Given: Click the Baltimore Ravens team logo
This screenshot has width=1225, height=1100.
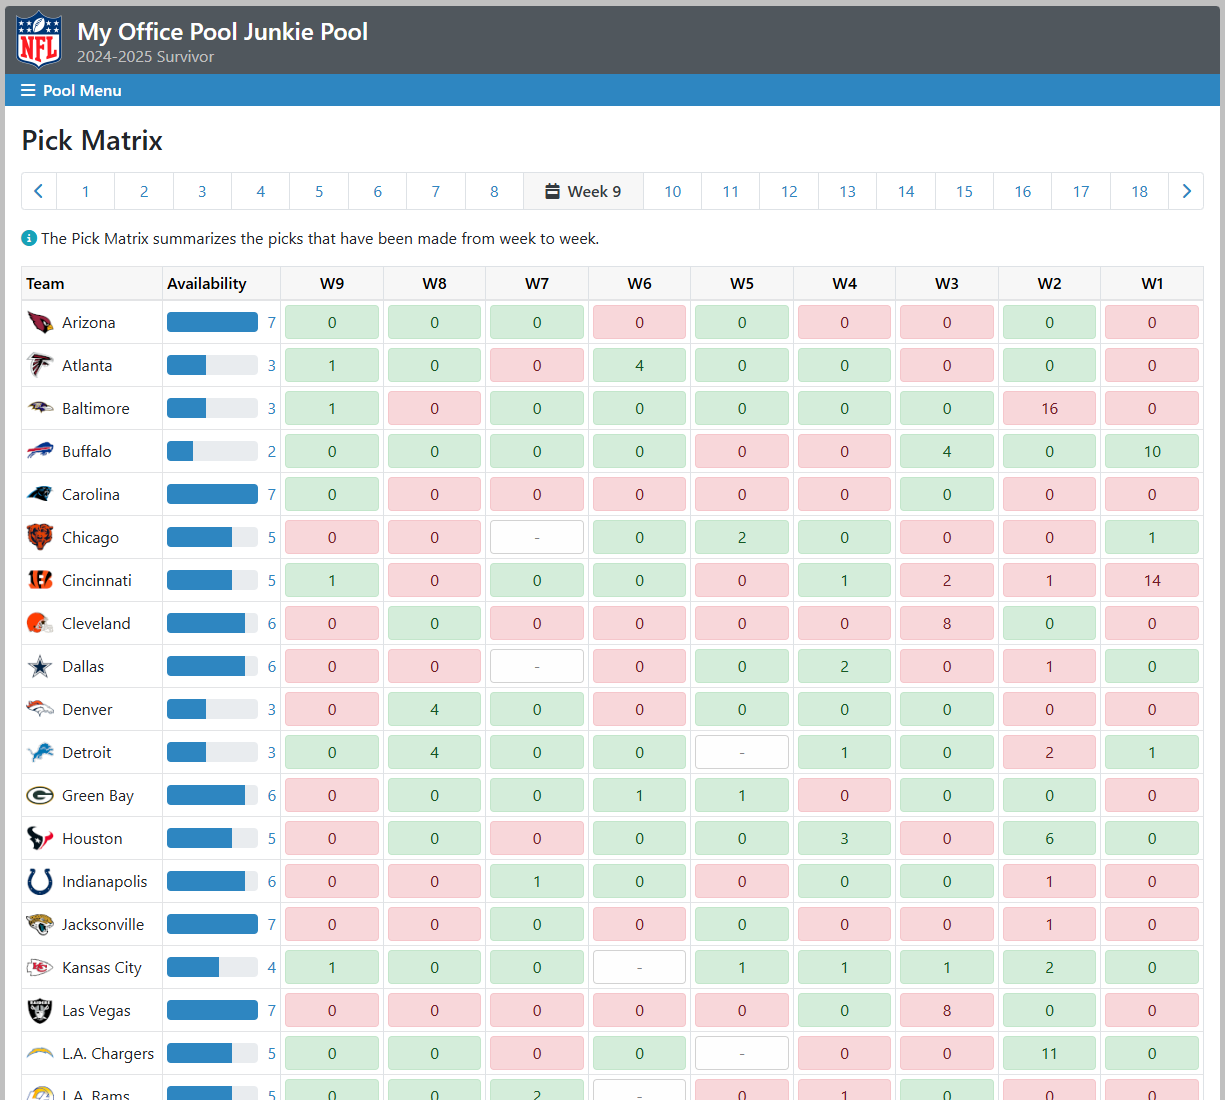Looking at the screenshot, I should (x=40, y=409).
